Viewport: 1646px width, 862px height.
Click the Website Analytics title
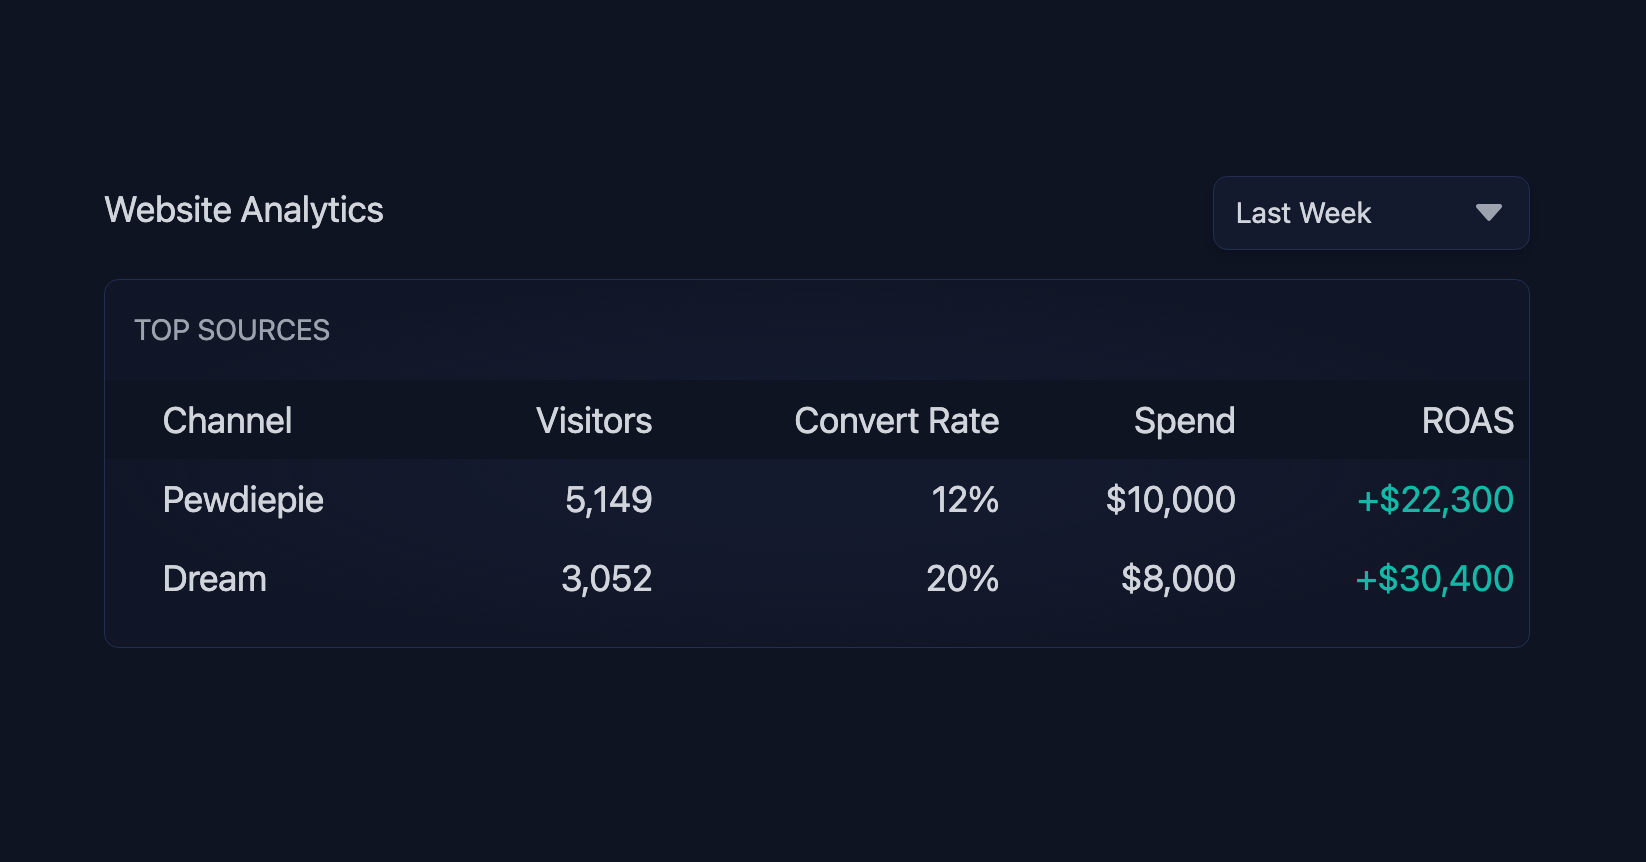click(x=244, y=210)
